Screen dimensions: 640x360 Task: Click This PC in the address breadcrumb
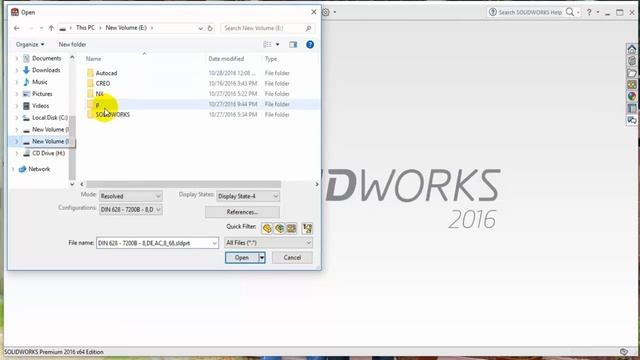(x=85, y=28)
